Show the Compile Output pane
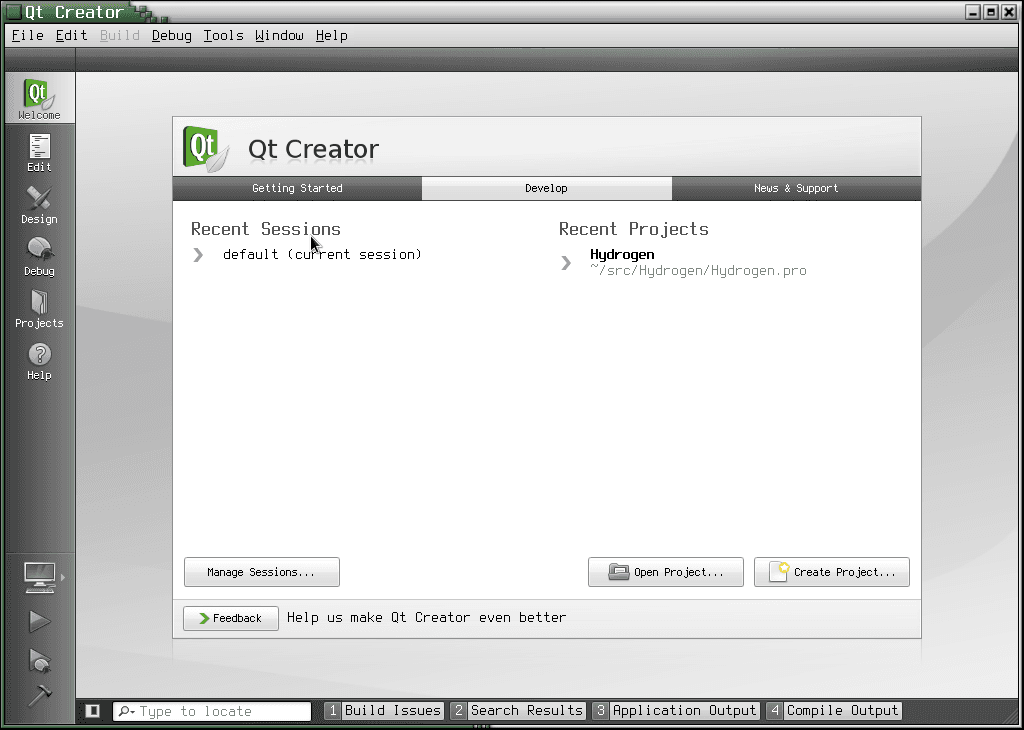Viewport: 1024px width, 730px height. point(834,710)
